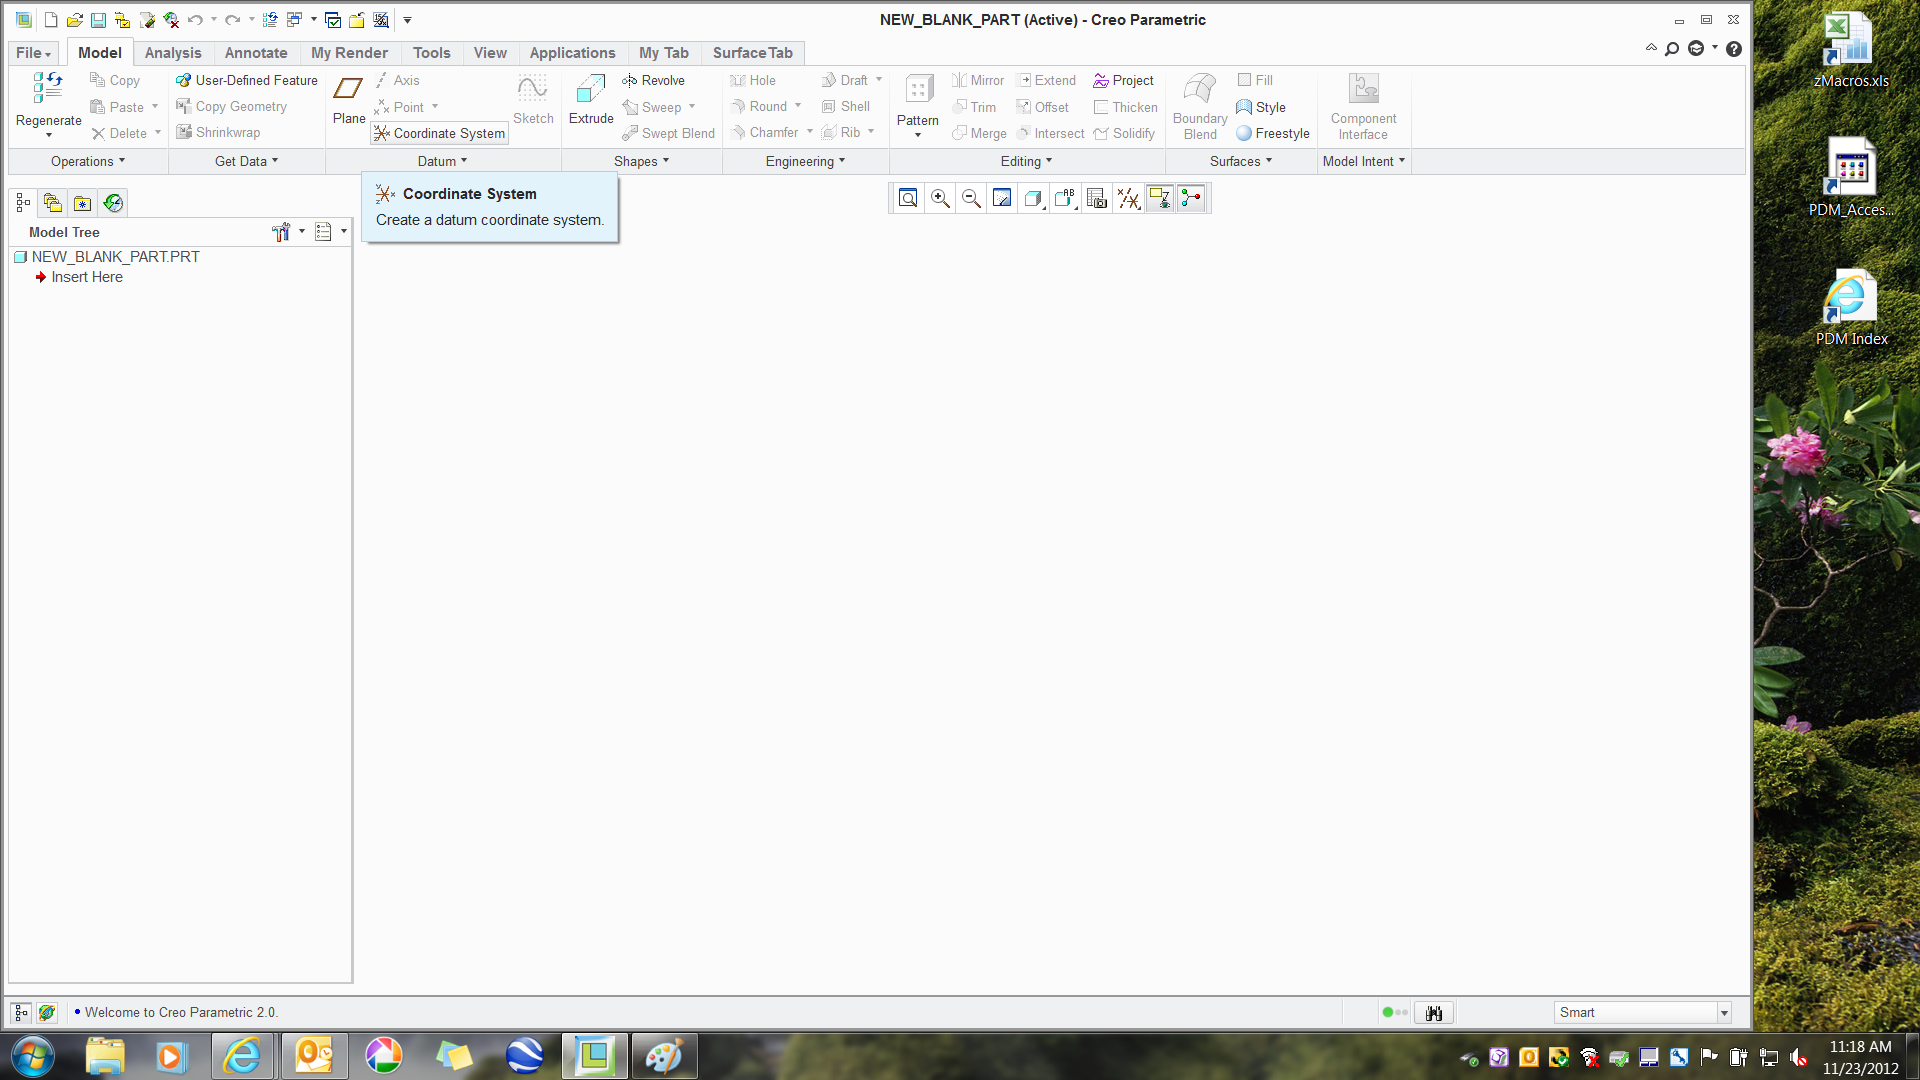Open zMacros.xls desktop file
The image size is (1920, 1080).
point(1851,50)
